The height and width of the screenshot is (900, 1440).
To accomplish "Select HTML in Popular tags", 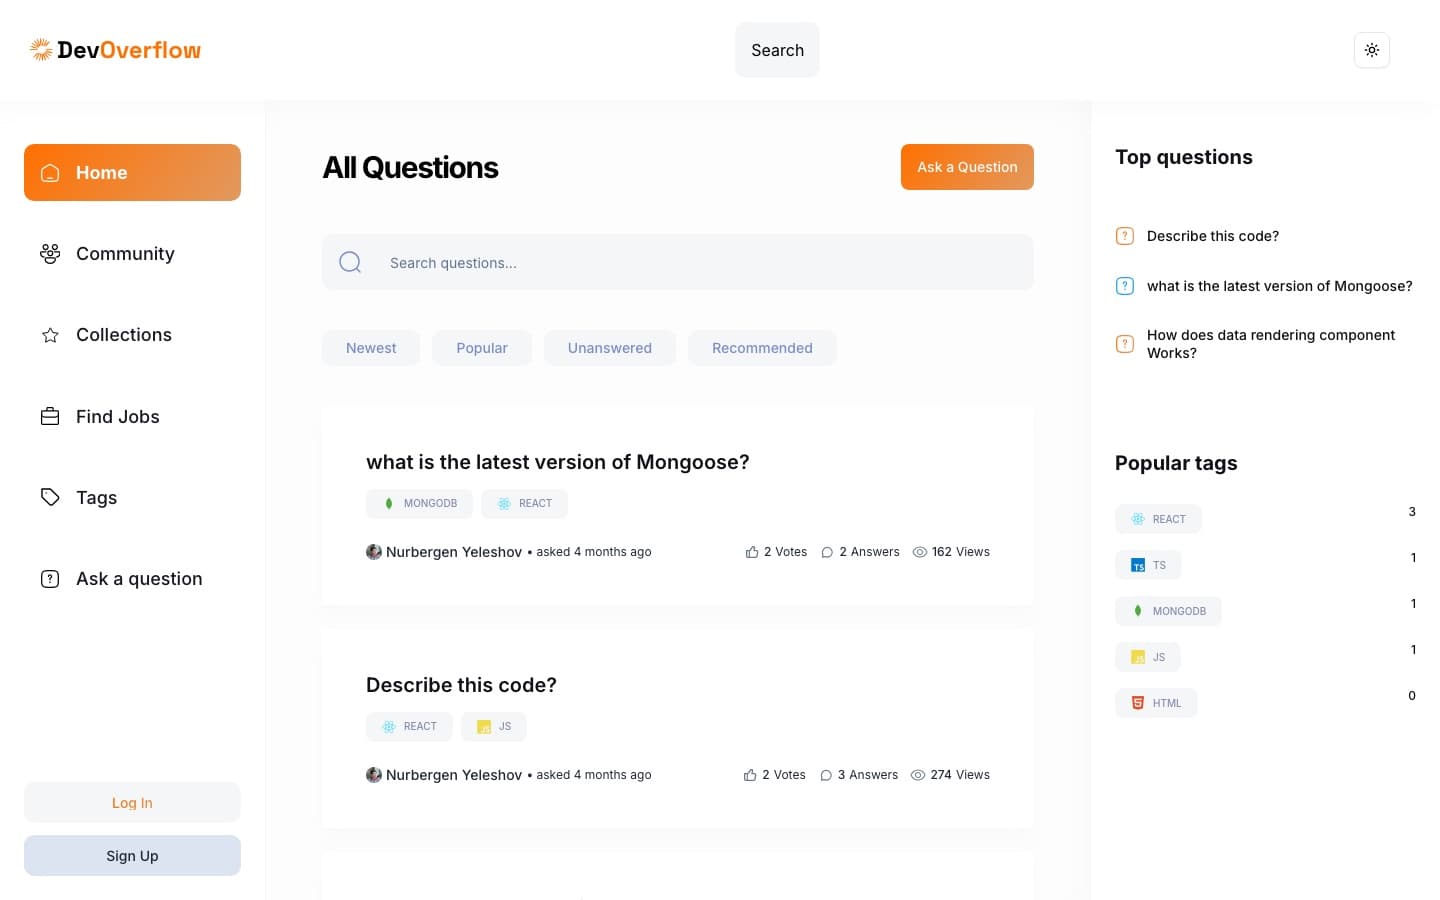I will (1156, 703).
